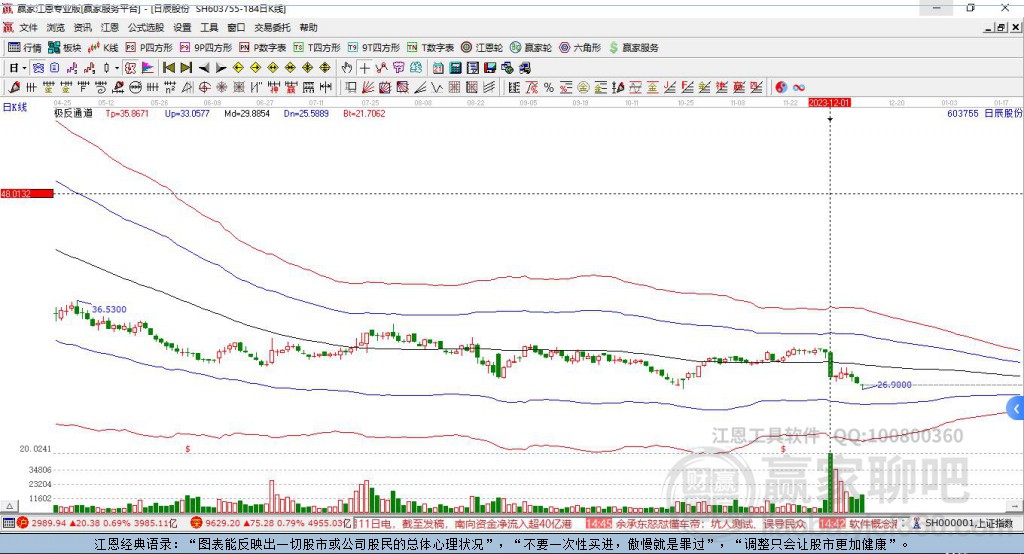Click the infinity symbol icon
The image size is (1024, 554).
click(x=799, y=87)
